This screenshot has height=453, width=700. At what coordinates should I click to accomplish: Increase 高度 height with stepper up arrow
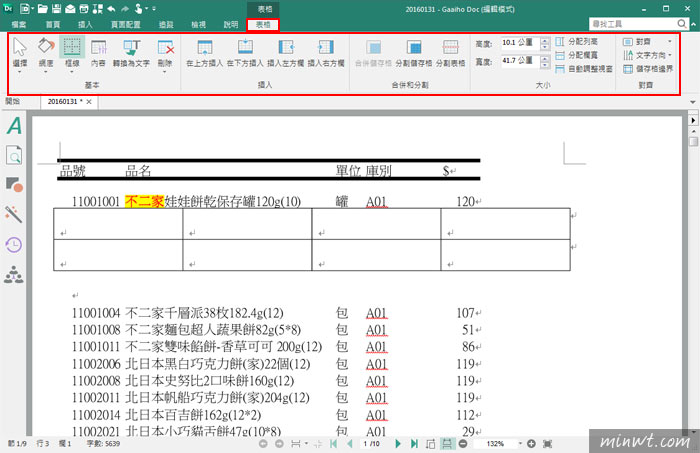tap(545, 40)
